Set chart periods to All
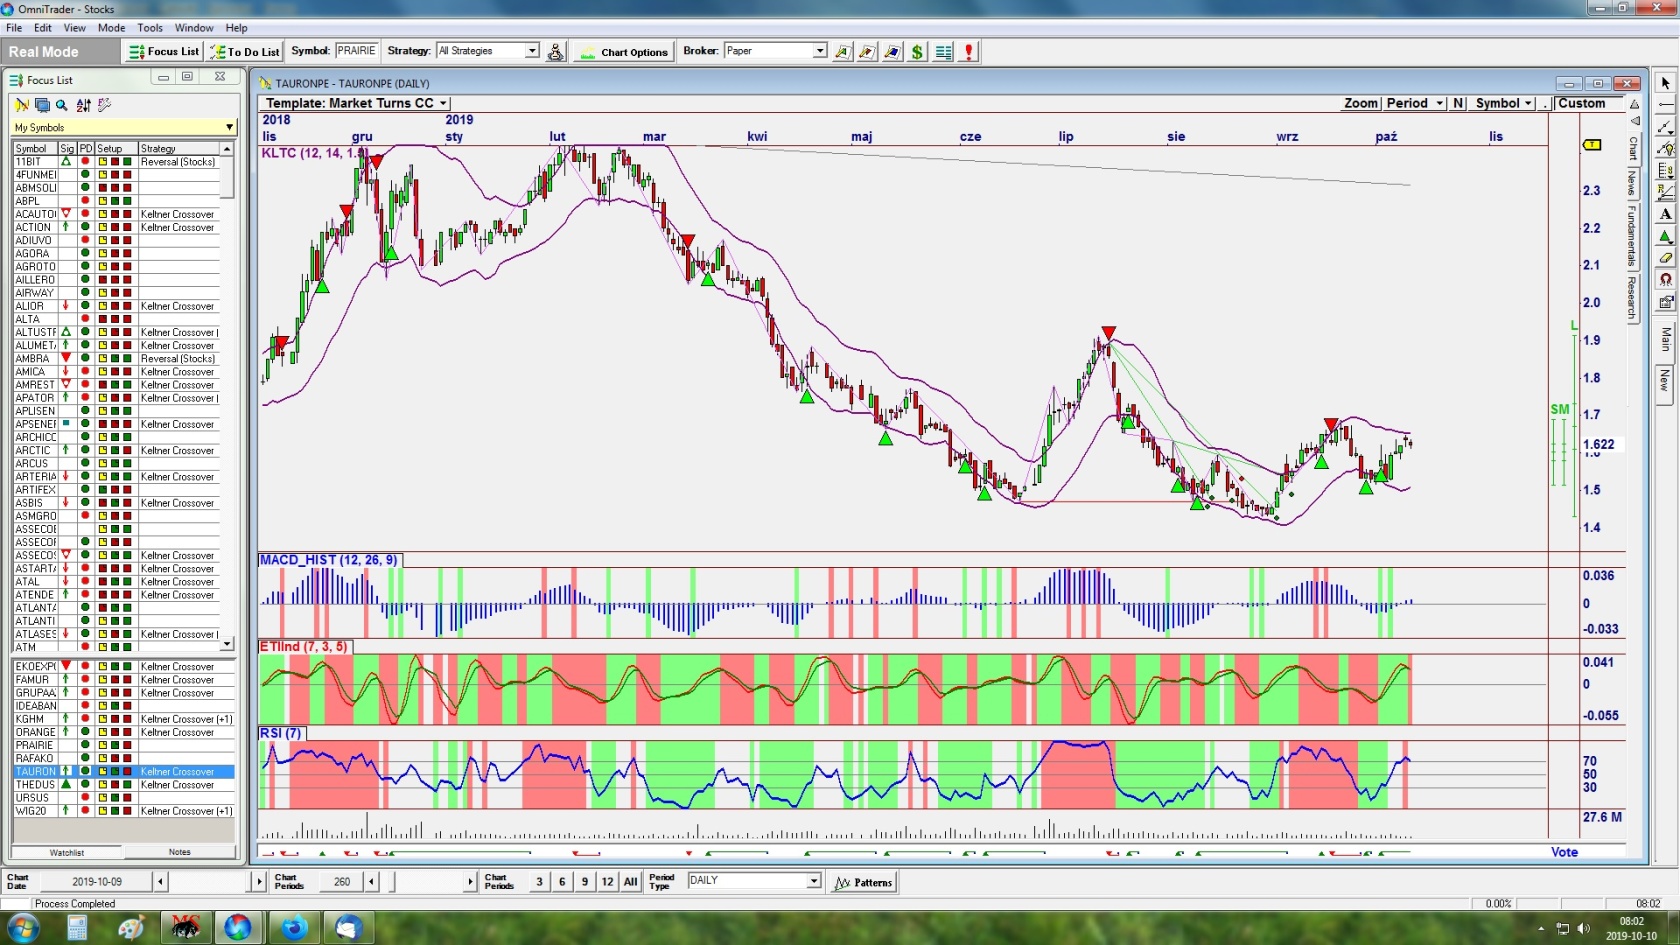 pyautogui.click(x=630, y=882)
